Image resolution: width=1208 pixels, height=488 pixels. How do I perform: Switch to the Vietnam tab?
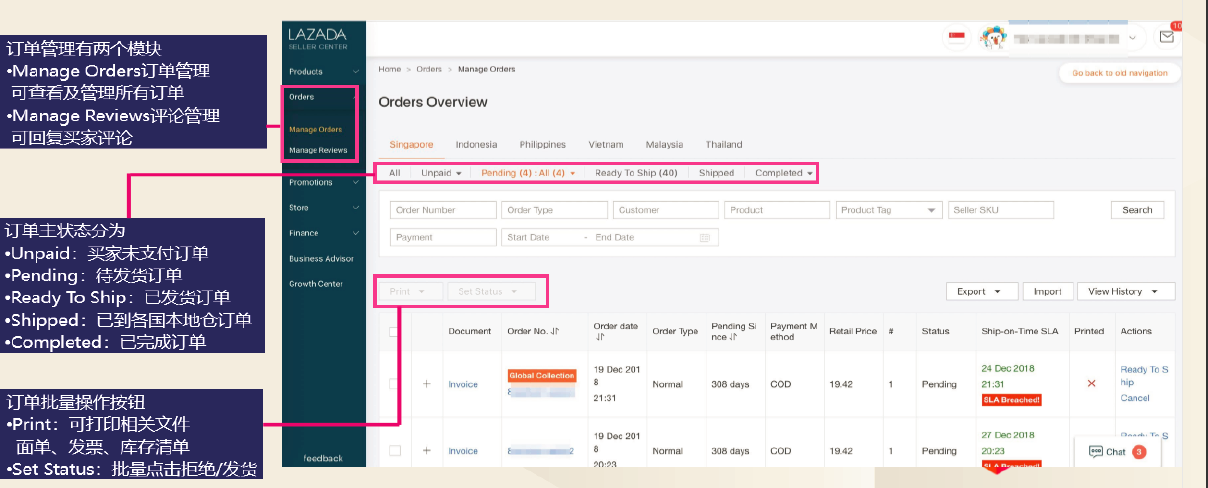pyautogui.click(x=606, y=145)
